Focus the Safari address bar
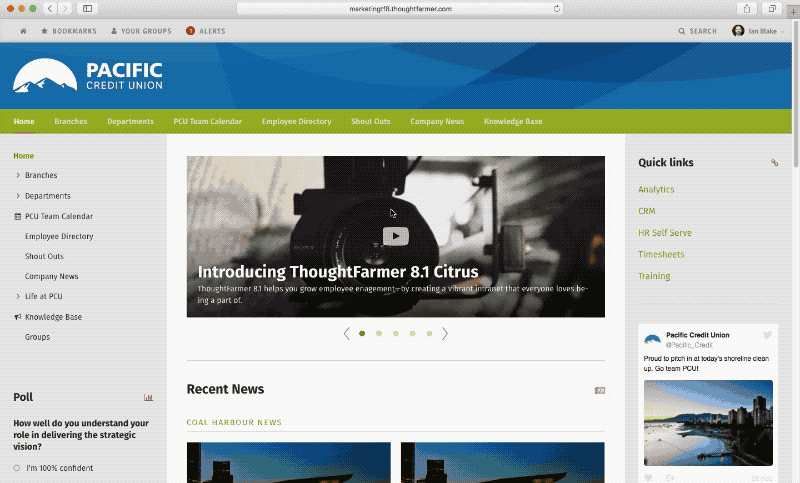The height and width of the screenshot is (483, 800). pos(400,9)
